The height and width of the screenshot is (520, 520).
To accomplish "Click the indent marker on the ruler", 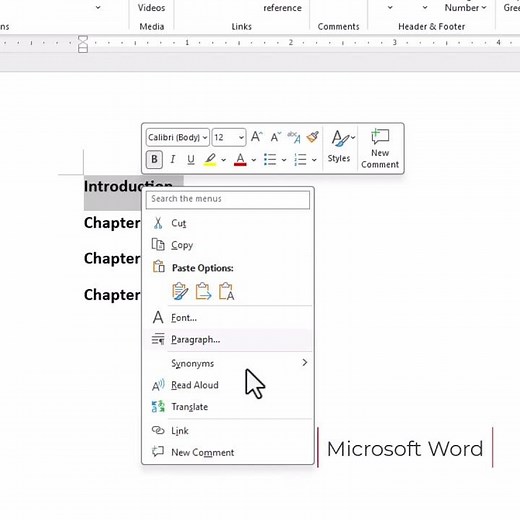I will (x=83, y=44).
